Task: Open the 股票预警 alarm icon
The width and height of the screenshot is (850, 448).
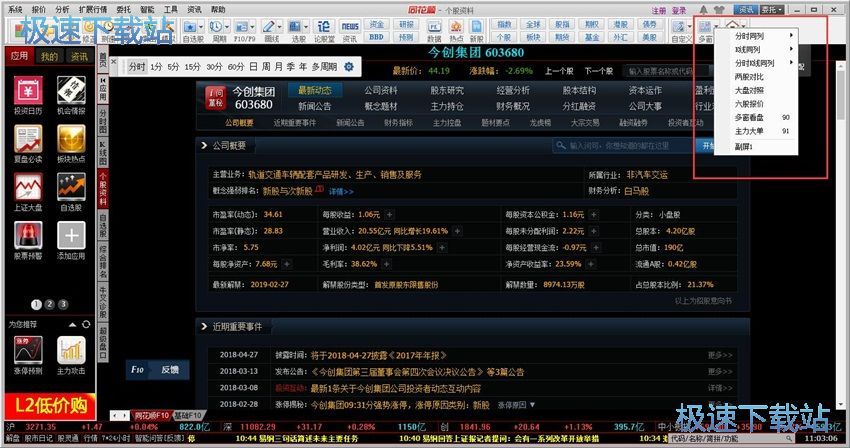Action: (28, 235)
